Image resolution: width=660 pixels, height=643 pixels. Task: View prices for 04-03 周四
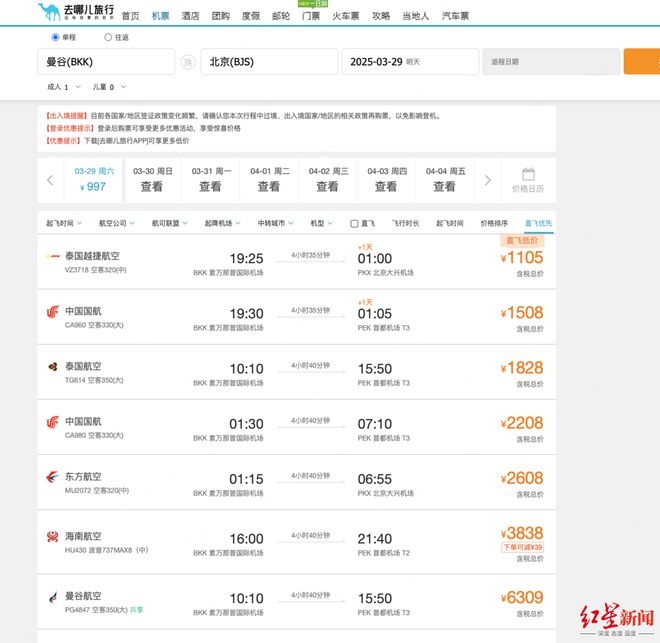click(x=386, y=180)
